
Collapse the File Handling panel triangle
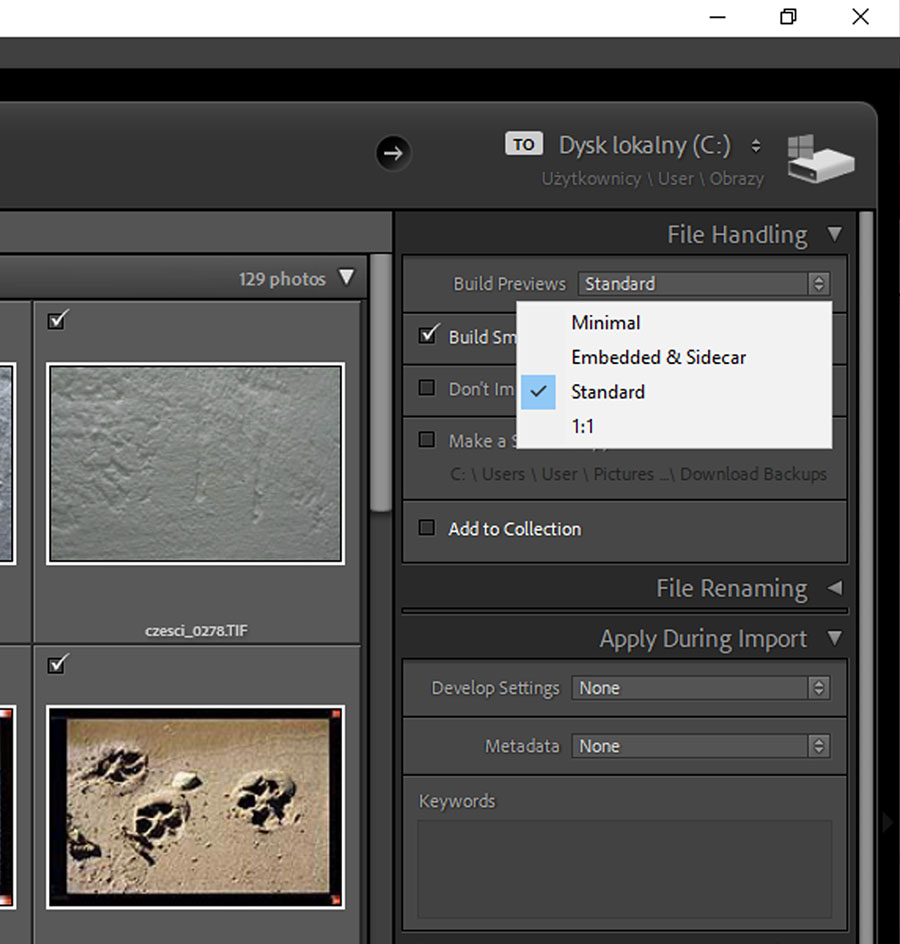pos(835,235)
